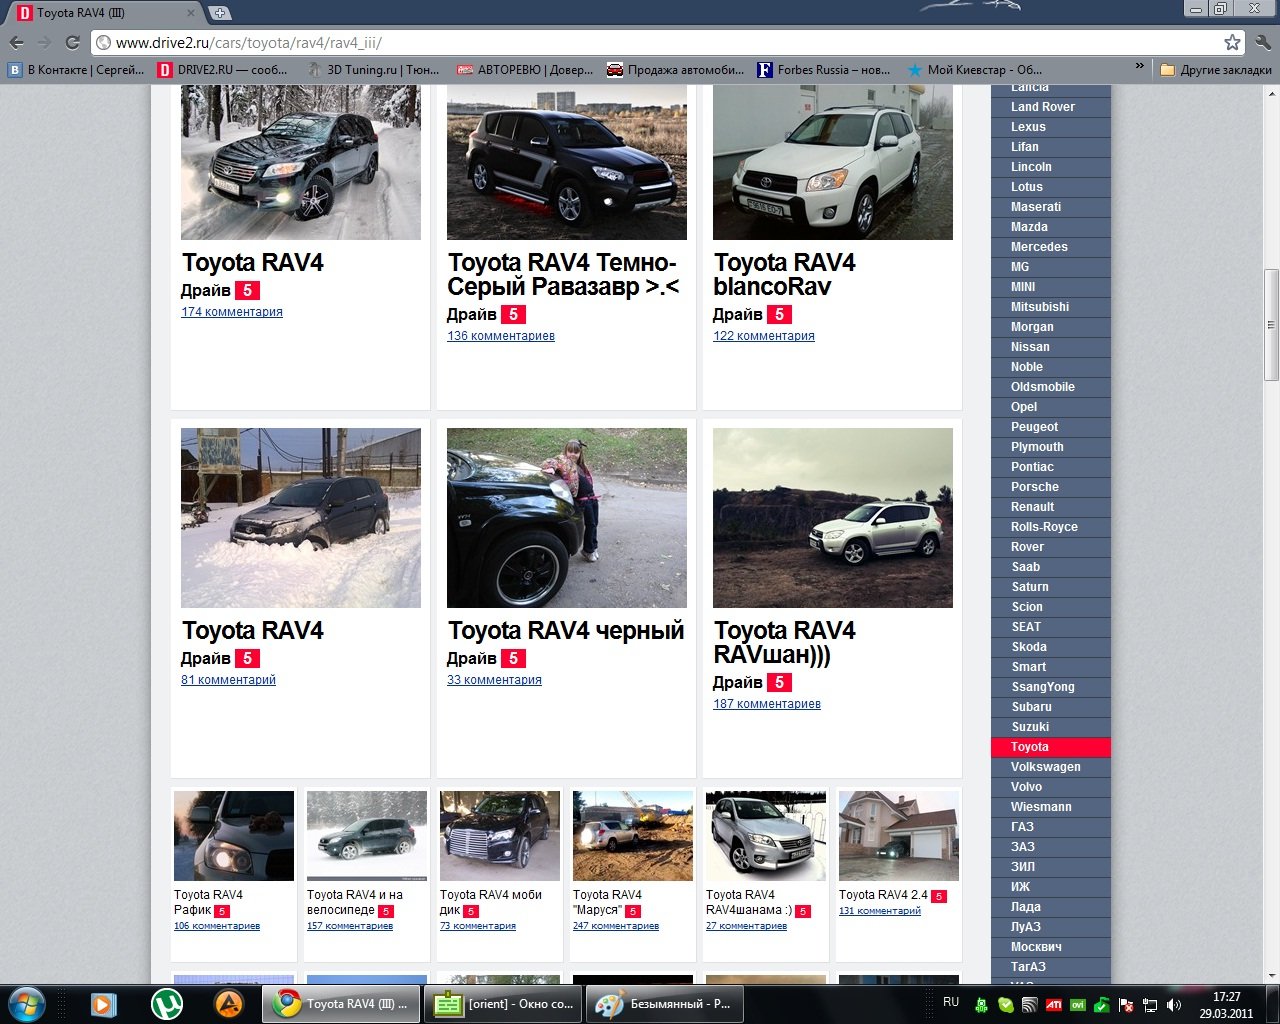Select Mitsubishi in the brand list
The width and height of the screenshot is (1280, 1024).
[1051, 307]
